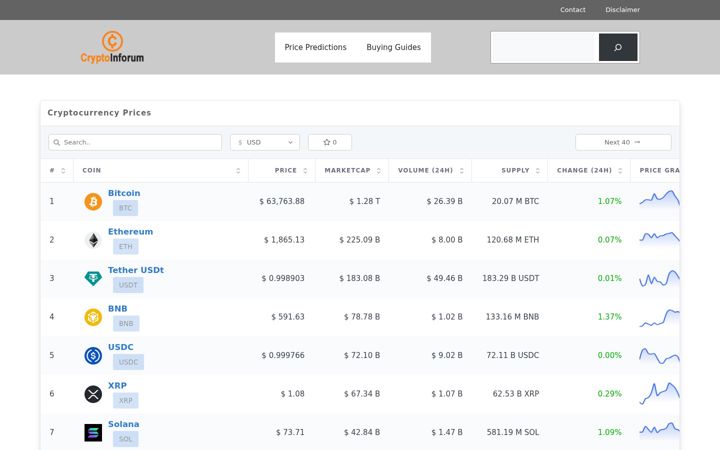Click the CryptoInforum logo
720x450 pixels.
click(112, 47)
